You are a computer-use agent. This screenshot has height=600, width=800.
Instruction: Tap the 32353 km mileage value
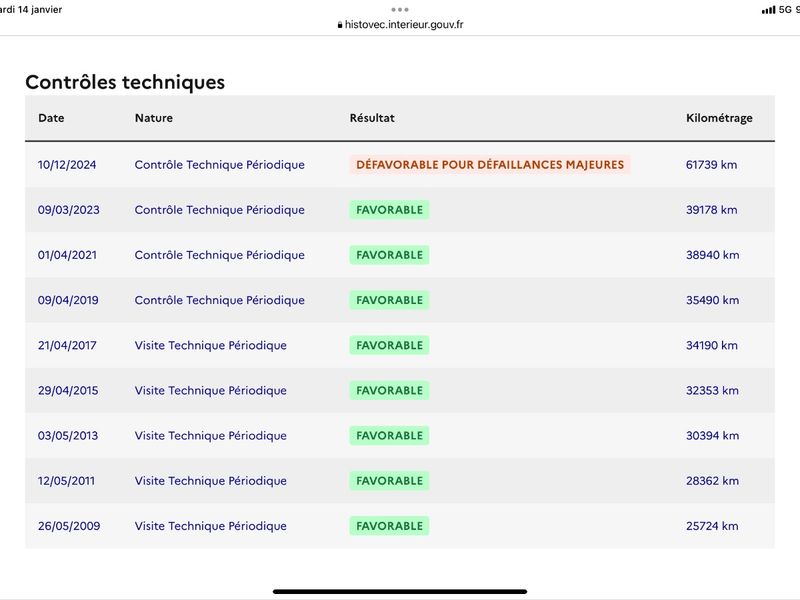[x=712, y=390]
